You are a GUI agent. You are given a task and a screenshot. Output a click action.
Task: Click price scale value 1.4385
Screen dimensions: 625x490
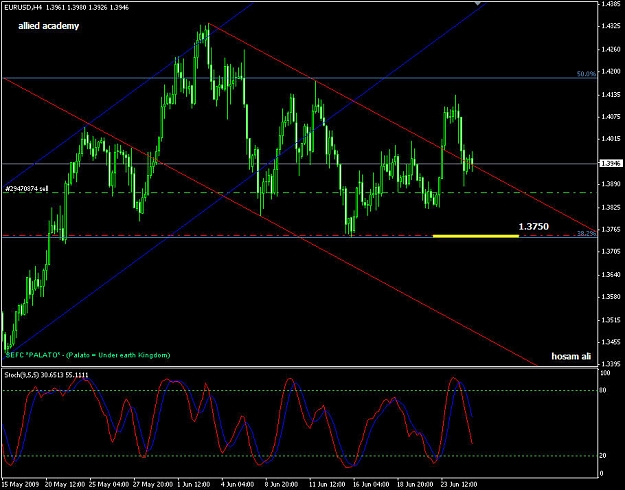click(x=612, y=4)
